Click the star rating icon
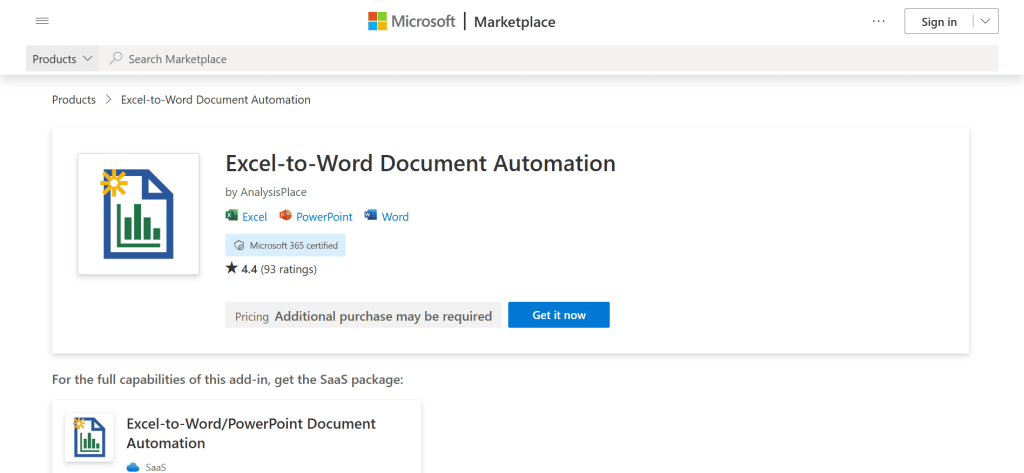Viewport: 1024px width, 473px height. point(232,268)
